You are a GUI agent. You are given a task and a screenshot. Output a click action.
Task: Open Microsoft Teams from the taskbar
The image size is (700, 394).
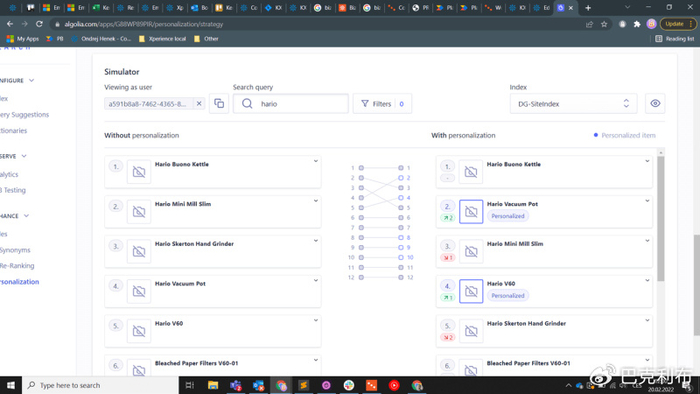click(x=236, y=385)
